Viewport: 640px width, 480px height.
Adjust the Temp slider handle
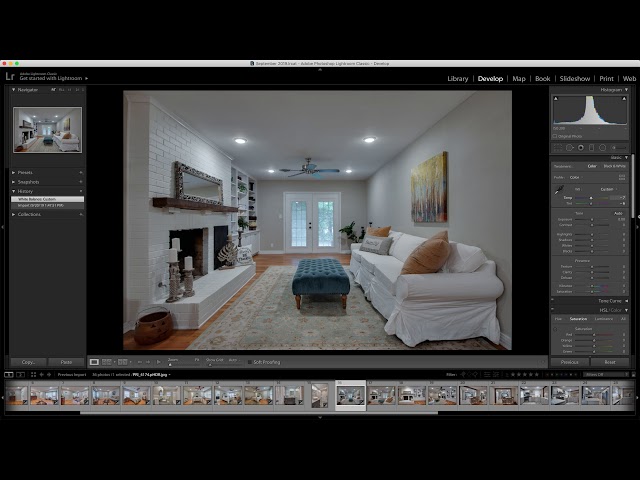point(591,198)
